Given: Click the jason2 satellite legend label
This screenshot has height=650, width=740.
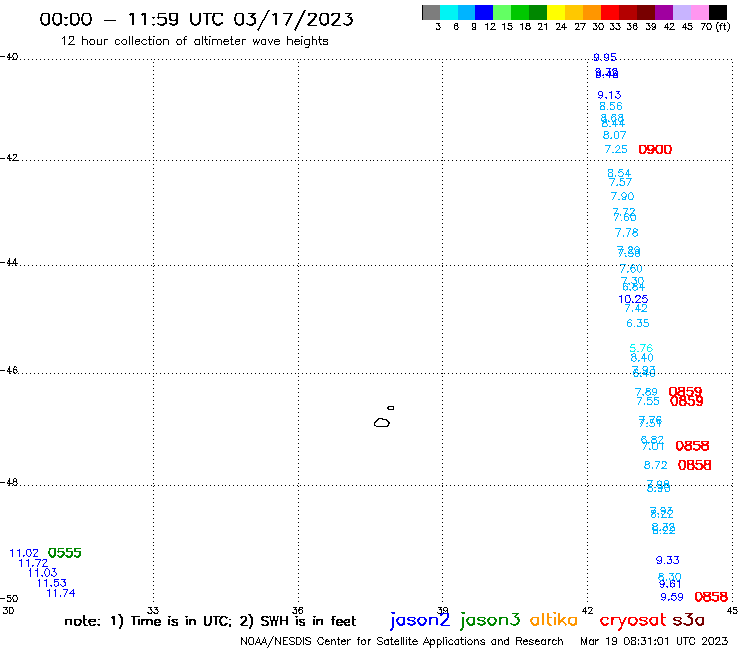Looking at the screenshot, I should click(420, 621).
